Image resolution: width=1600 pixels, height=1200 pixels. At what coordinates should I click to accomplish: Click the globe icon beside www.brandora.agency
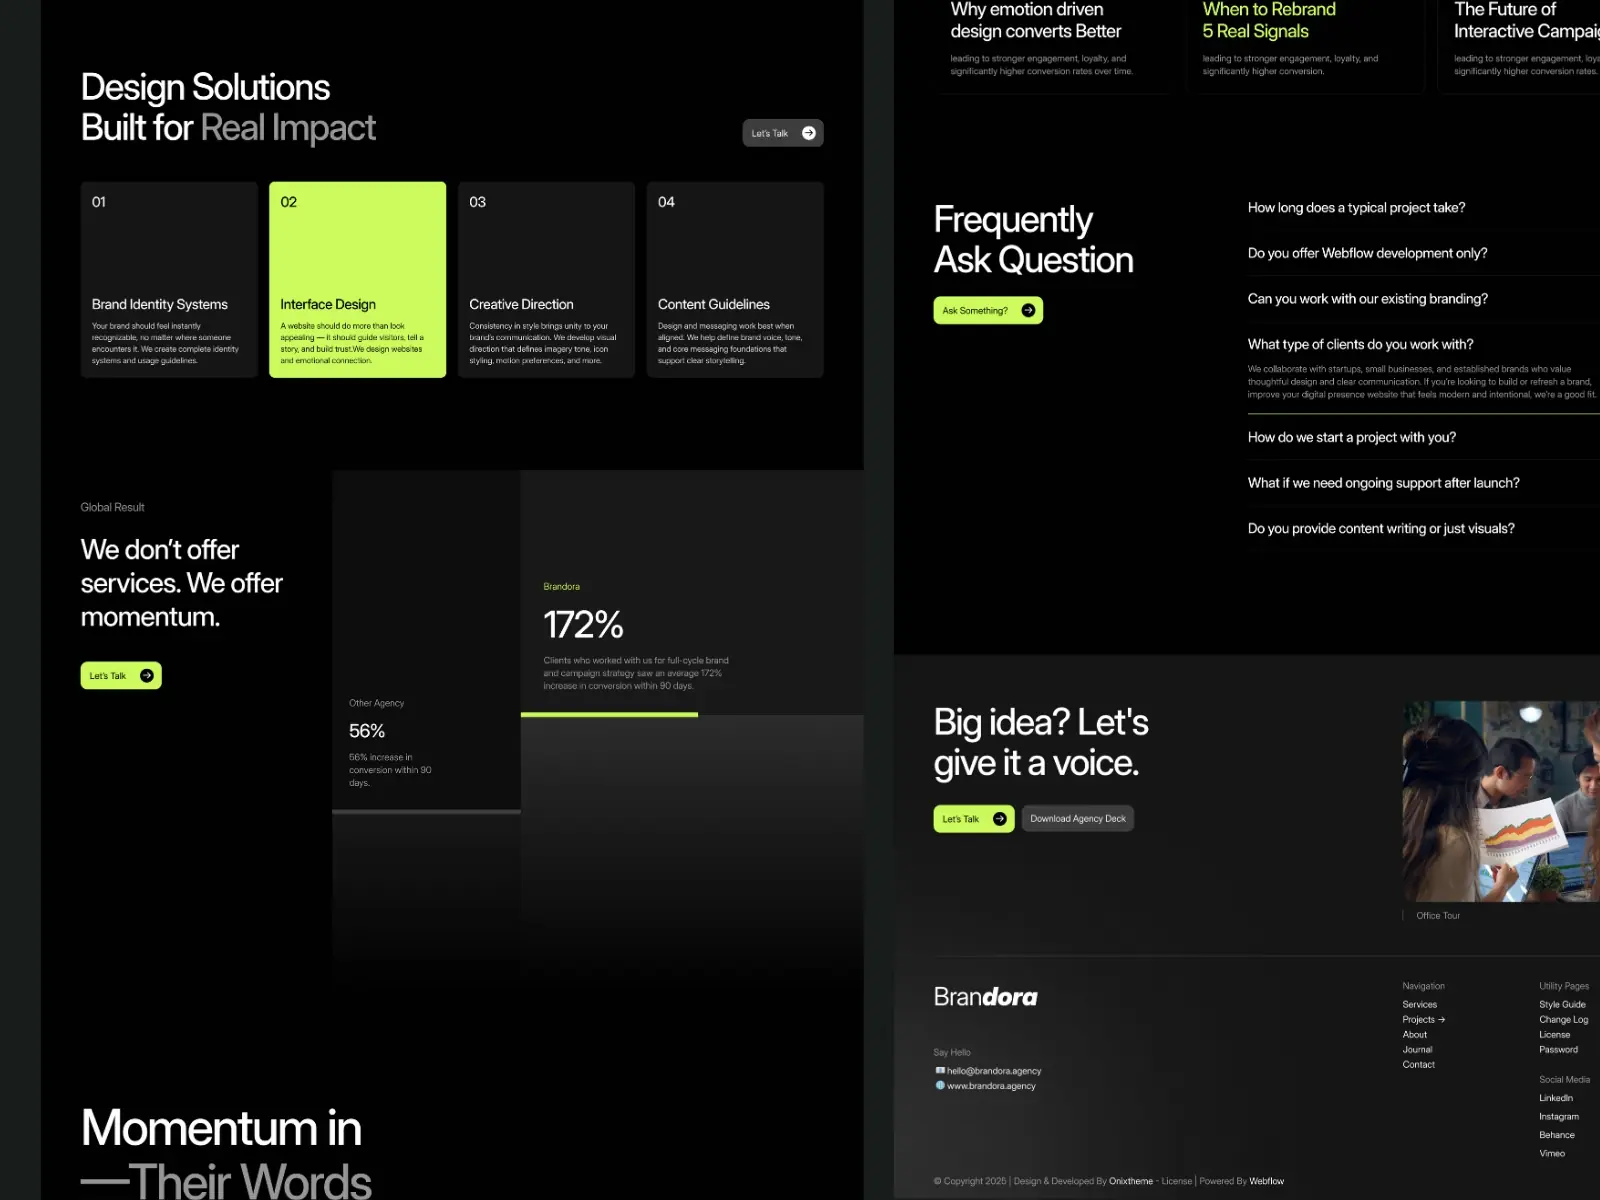tap(940, 1085)
